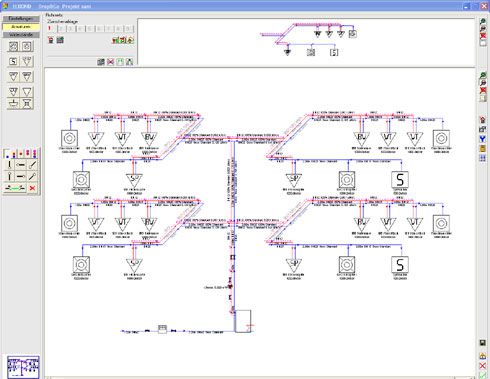Zoom in using main drawing green magnifier
Screen dimensions: 490x379
[x=482, y=76]
